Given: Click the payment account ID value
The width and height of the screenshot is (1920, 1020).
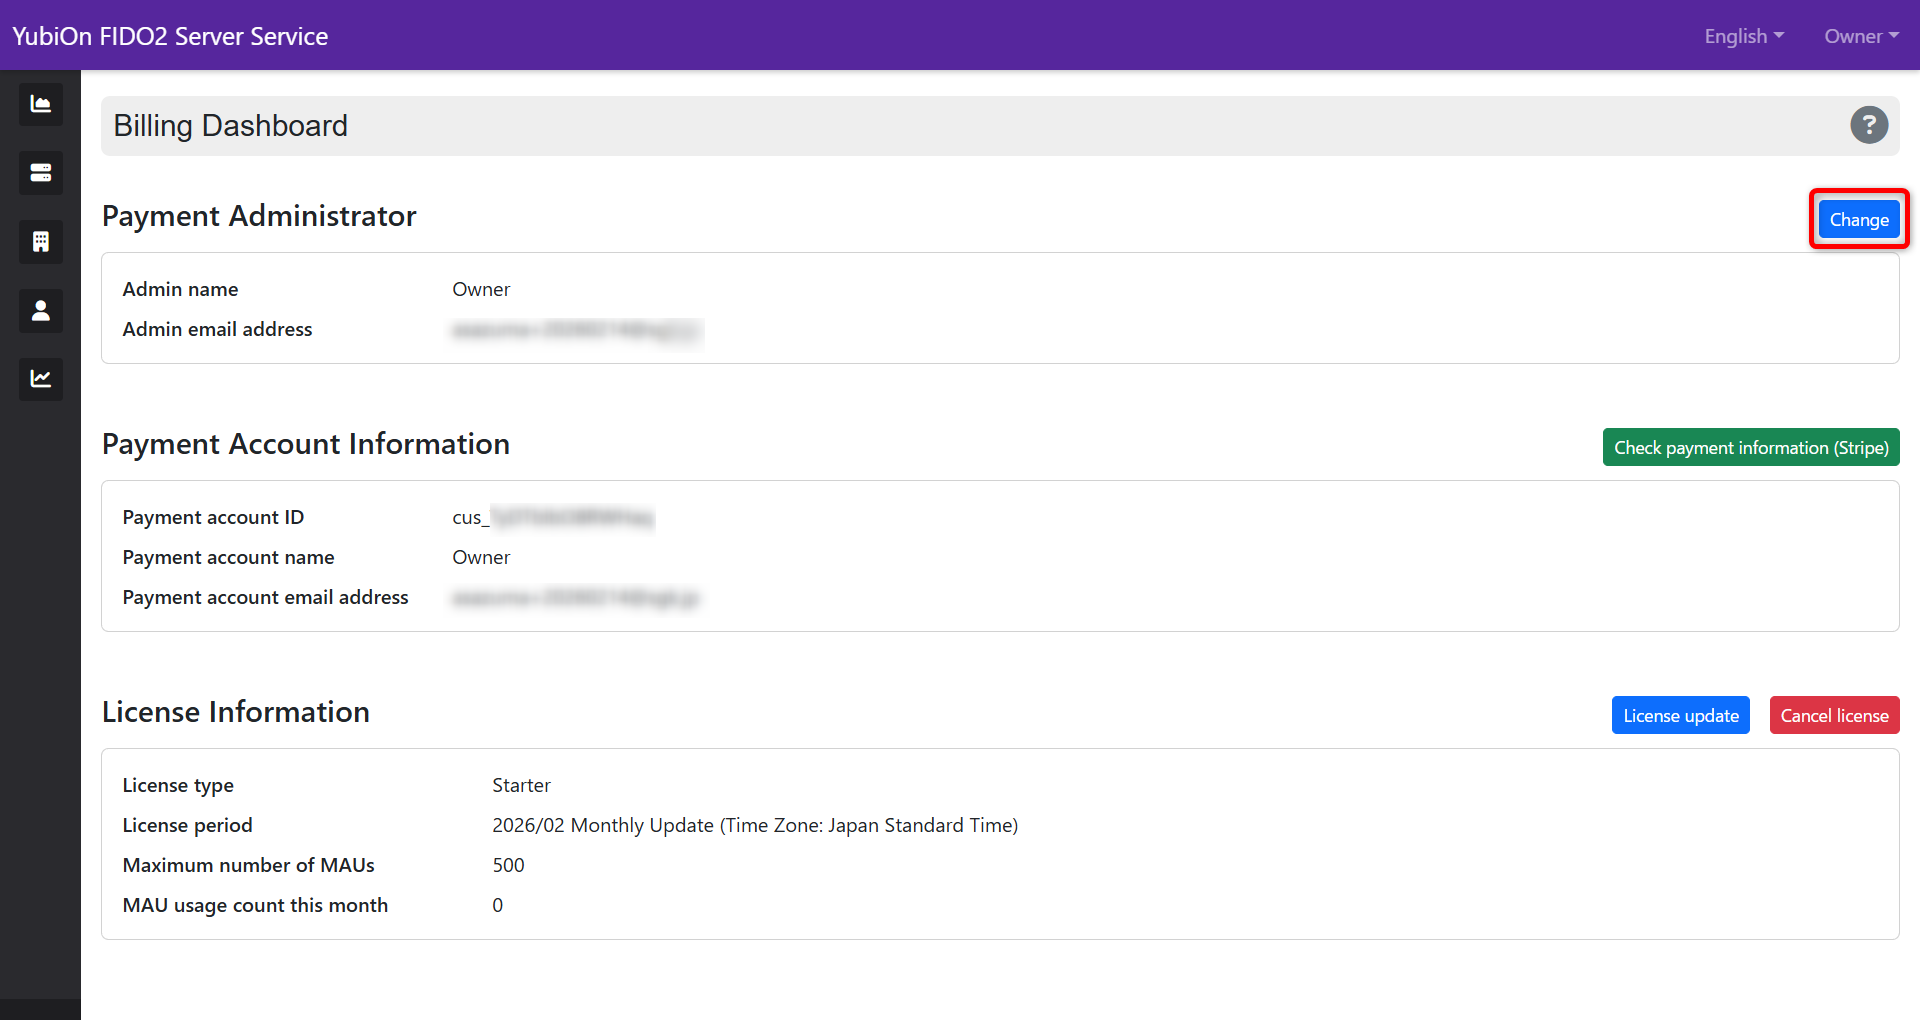Looking at the screenshot, I should click(552, 518).
